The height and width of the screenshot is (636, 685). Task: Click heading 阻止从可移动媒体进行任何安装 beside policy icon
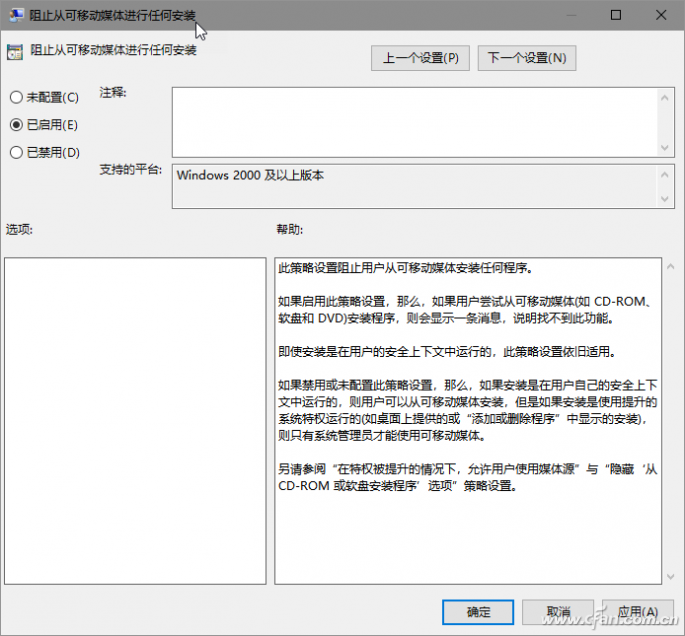click(113, 50)
